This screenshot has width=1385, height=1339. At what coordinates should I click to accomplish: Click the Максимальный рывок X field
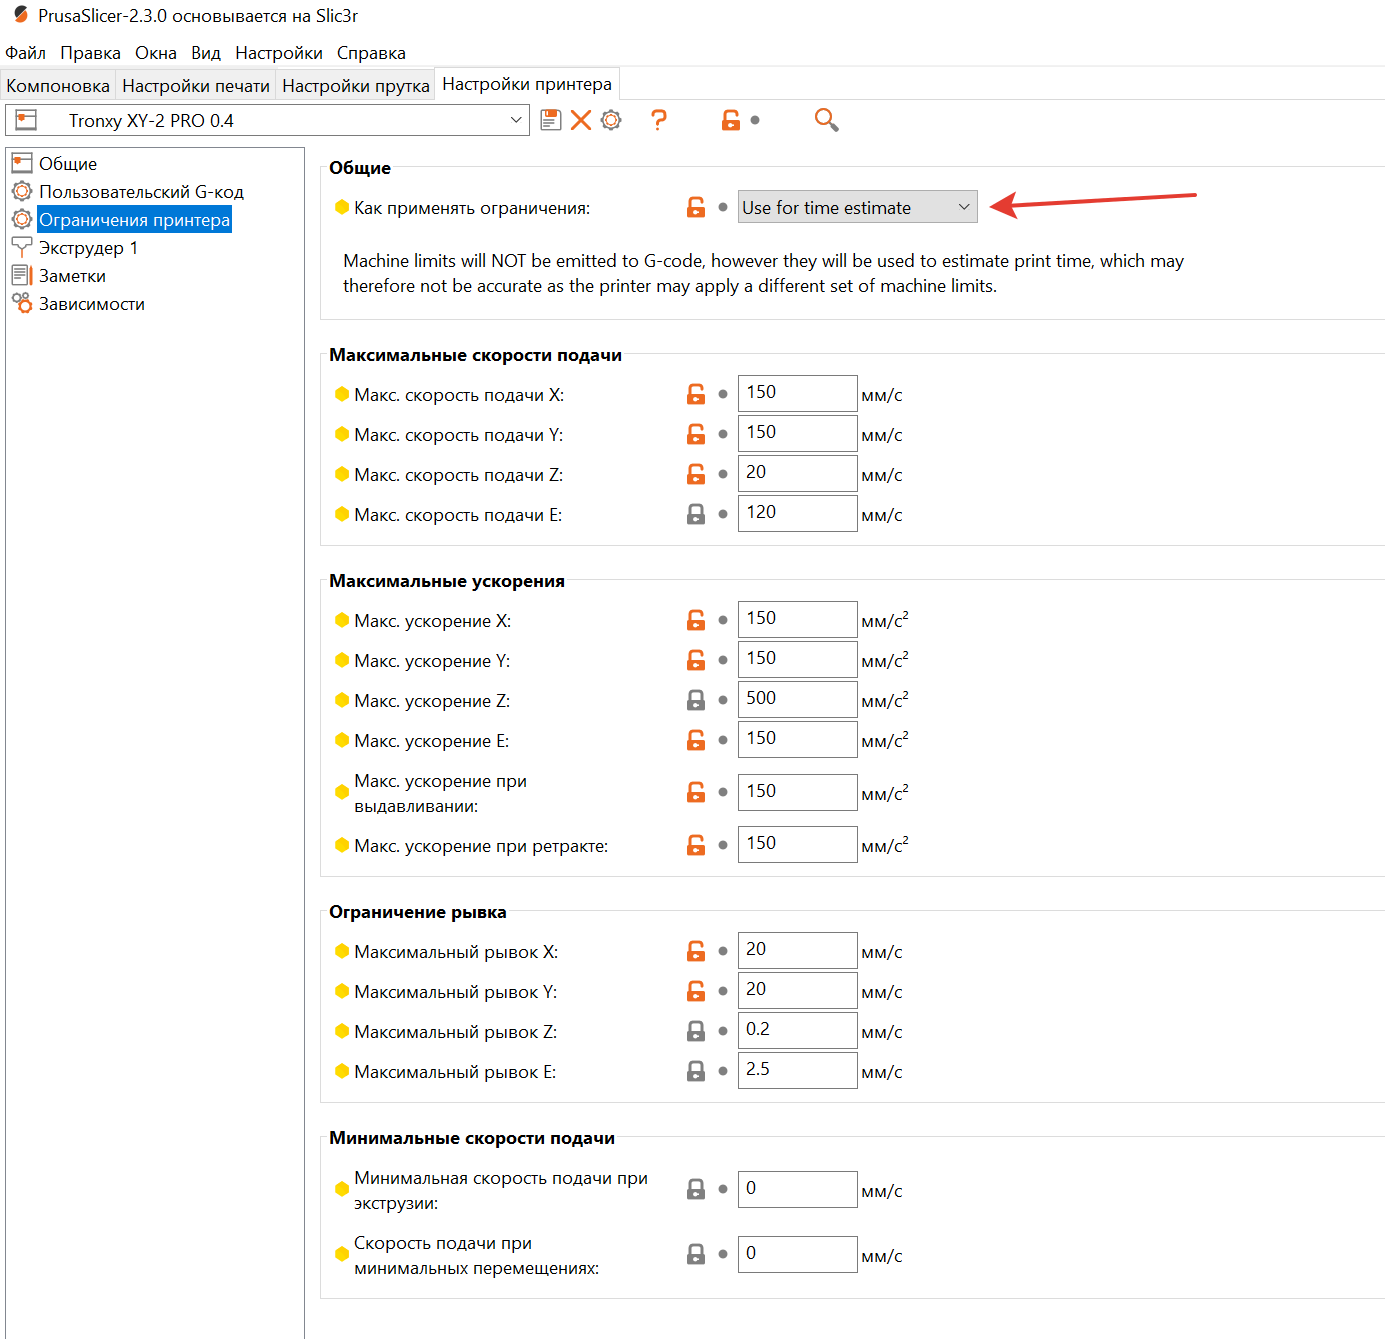point(797,950)
